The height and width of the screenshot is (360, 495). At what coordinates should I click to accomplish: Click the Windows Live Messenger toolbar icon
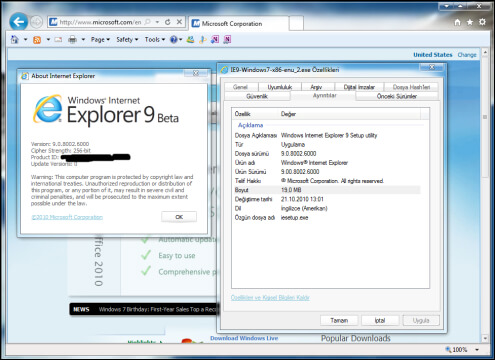(x=190, y=40)
